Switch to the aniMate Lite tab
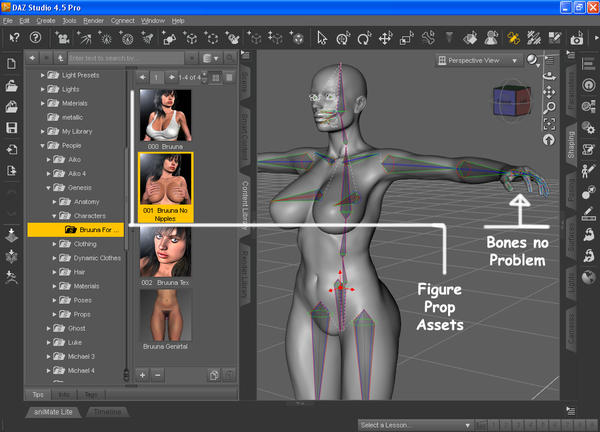This screenshot has width=600, height=432. (53, 412)
